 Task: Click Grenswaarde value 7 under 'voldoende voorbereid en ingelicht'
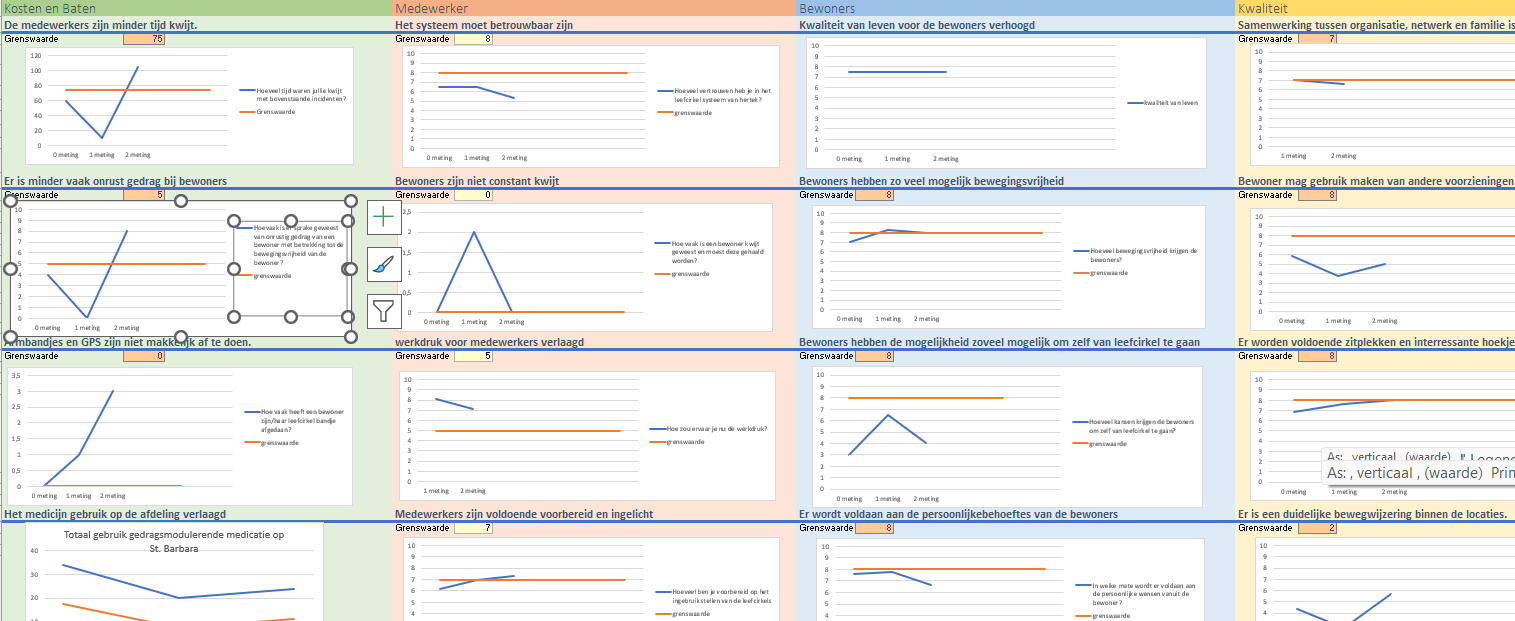point(473,528)
